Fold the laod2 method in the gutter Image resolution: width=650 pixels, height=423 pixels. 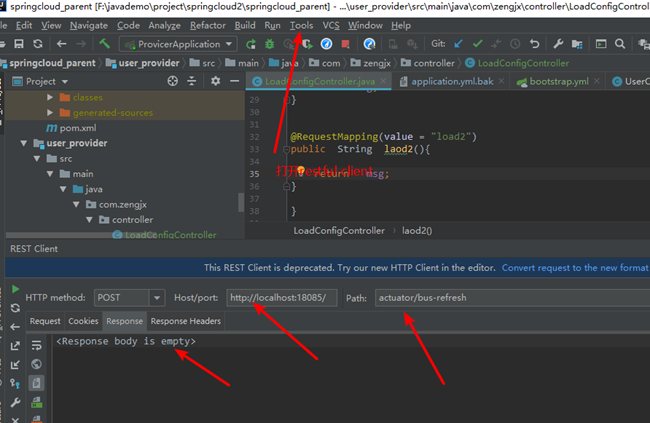pyautogui.click(x=286, y=149)
